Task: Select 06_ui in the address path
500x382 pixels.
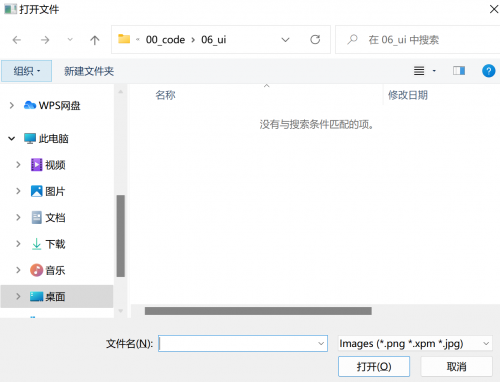Action: tap(214, 40)
